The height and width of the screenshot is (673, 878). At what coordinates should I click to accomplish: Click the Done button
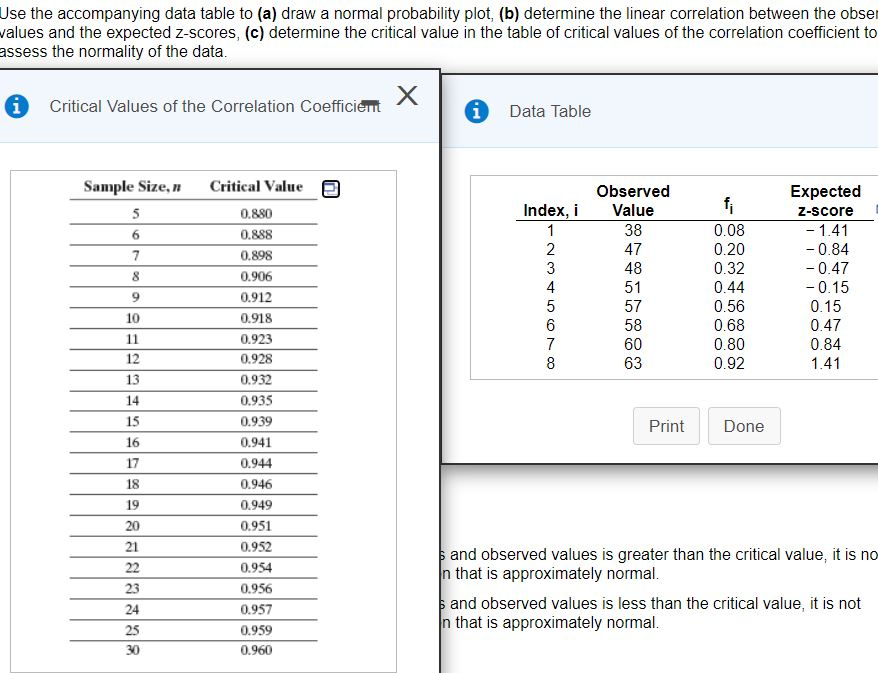pos(744,426)
